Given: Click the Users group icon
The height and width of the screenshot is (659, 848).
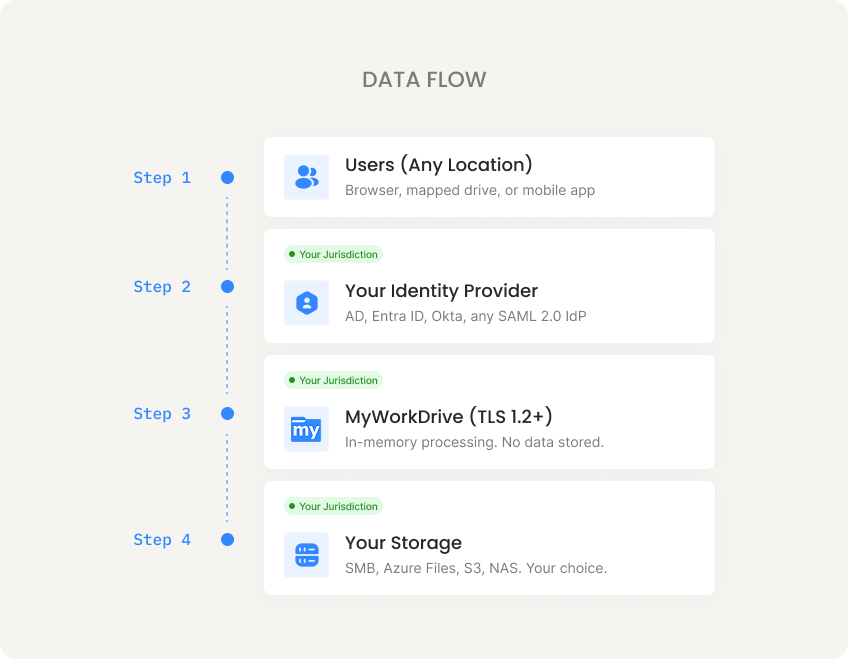Looking at the screenshot, I should click(306, 177).
